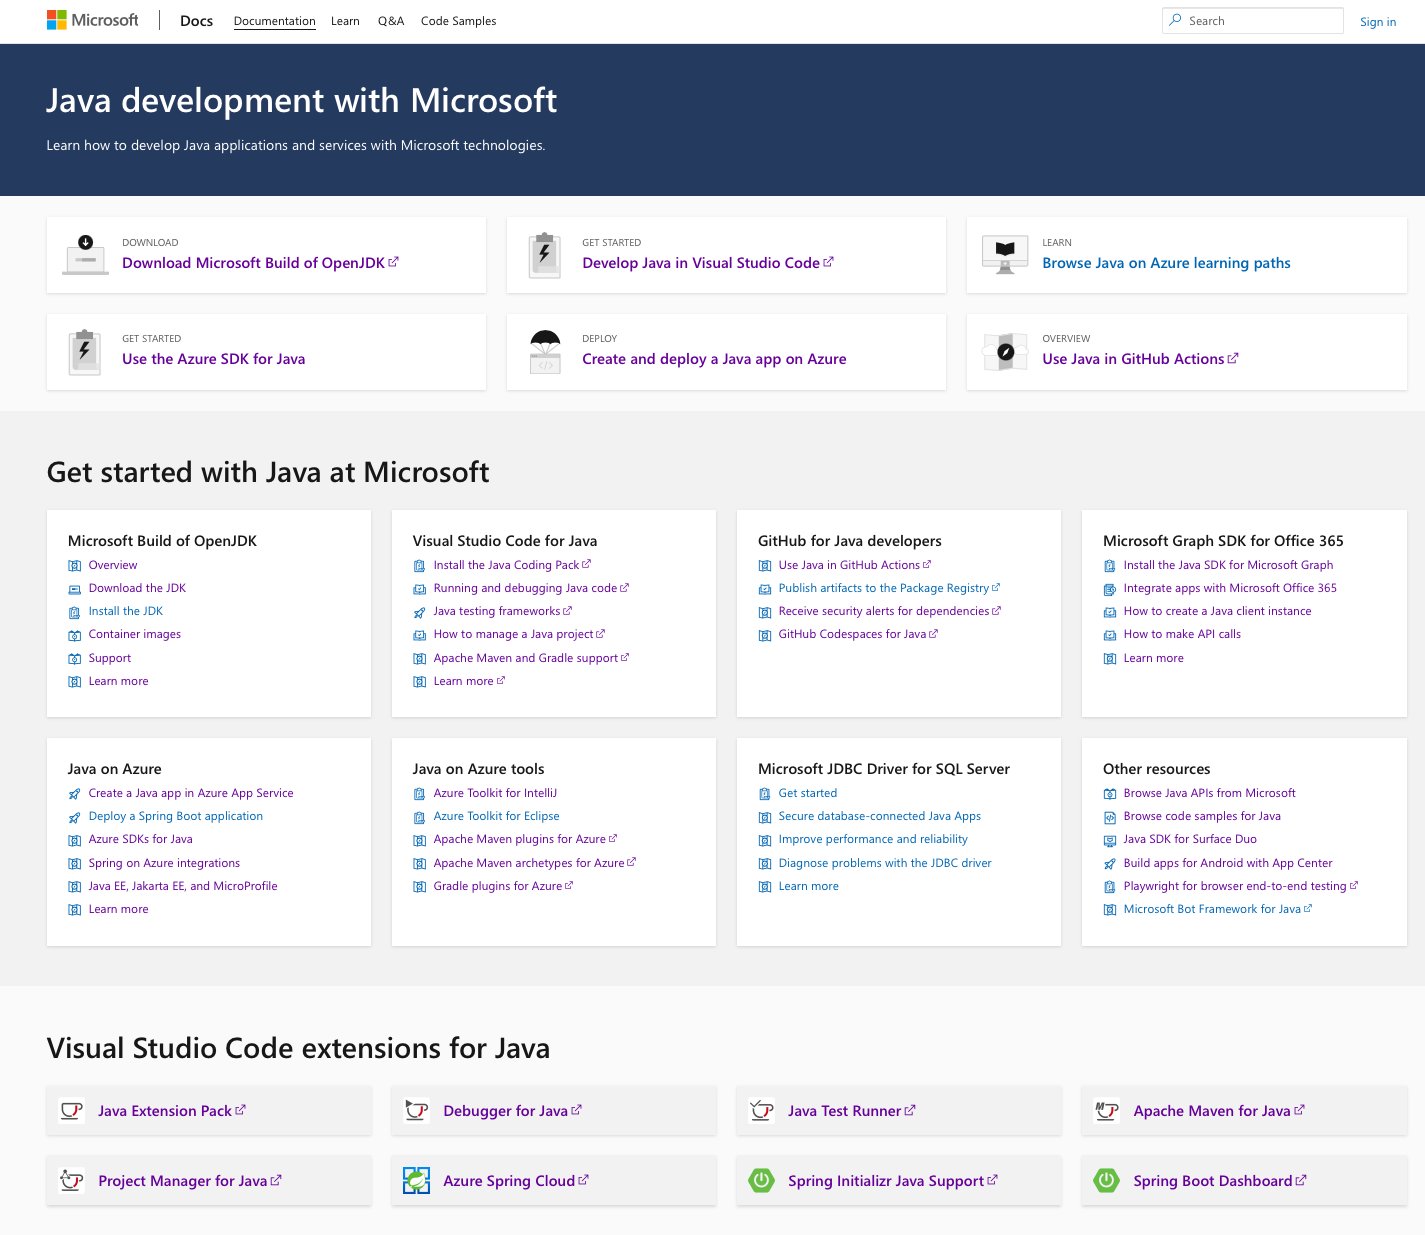Click 'Azure Toolkit for IntelliJ'
The height and width of the screenshot is (1235, 1425).
[494, 792]
